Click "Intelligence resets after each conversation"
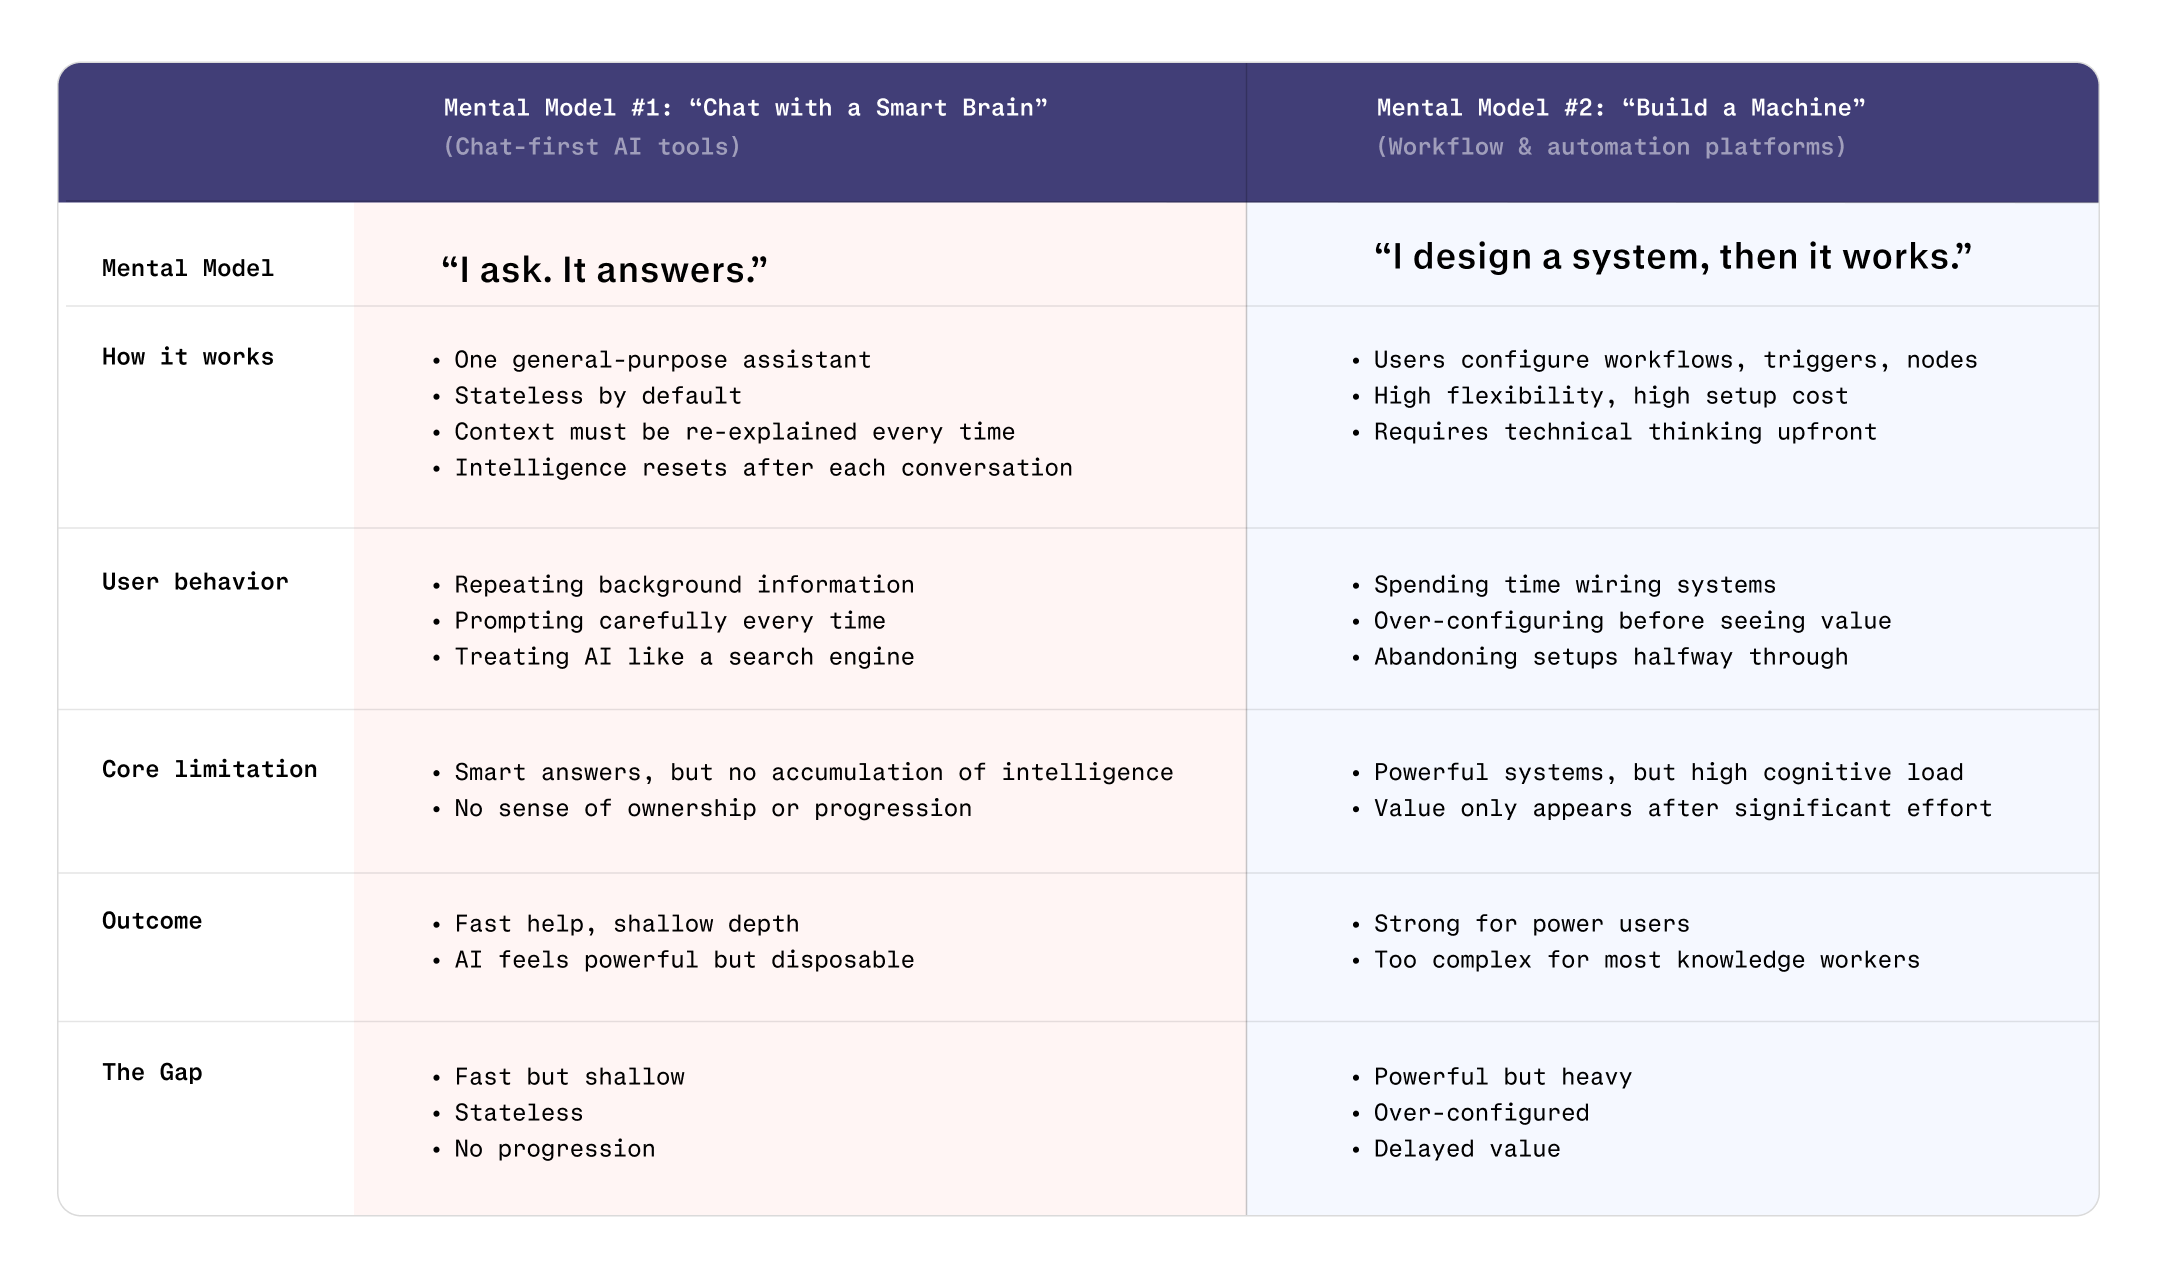Viewport: 2157px width, 1278px height. pyautogui.click(x=763, y=468)
